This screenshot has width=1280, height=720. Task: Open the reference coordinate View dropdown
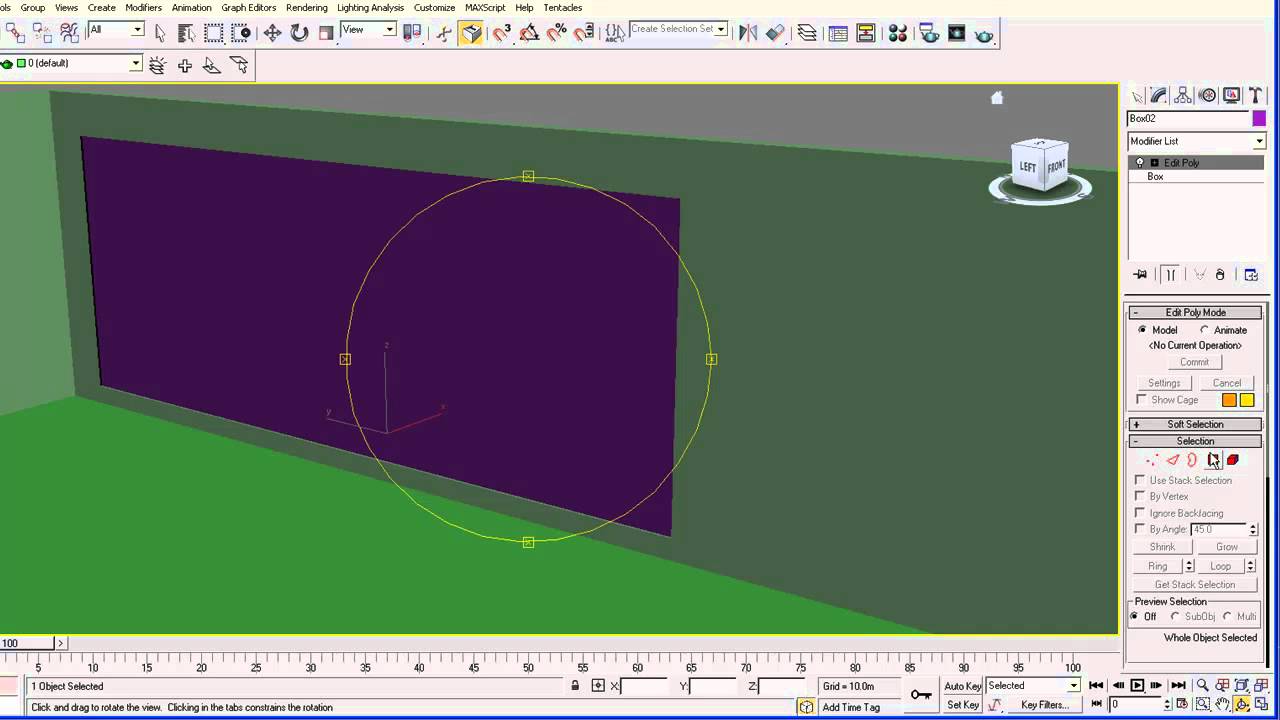click(x=368, y=30)
